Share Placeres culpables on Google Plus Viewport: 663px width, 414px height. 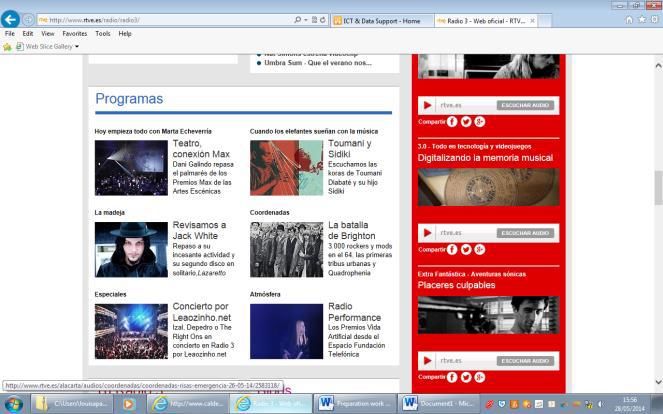(479, 377)
